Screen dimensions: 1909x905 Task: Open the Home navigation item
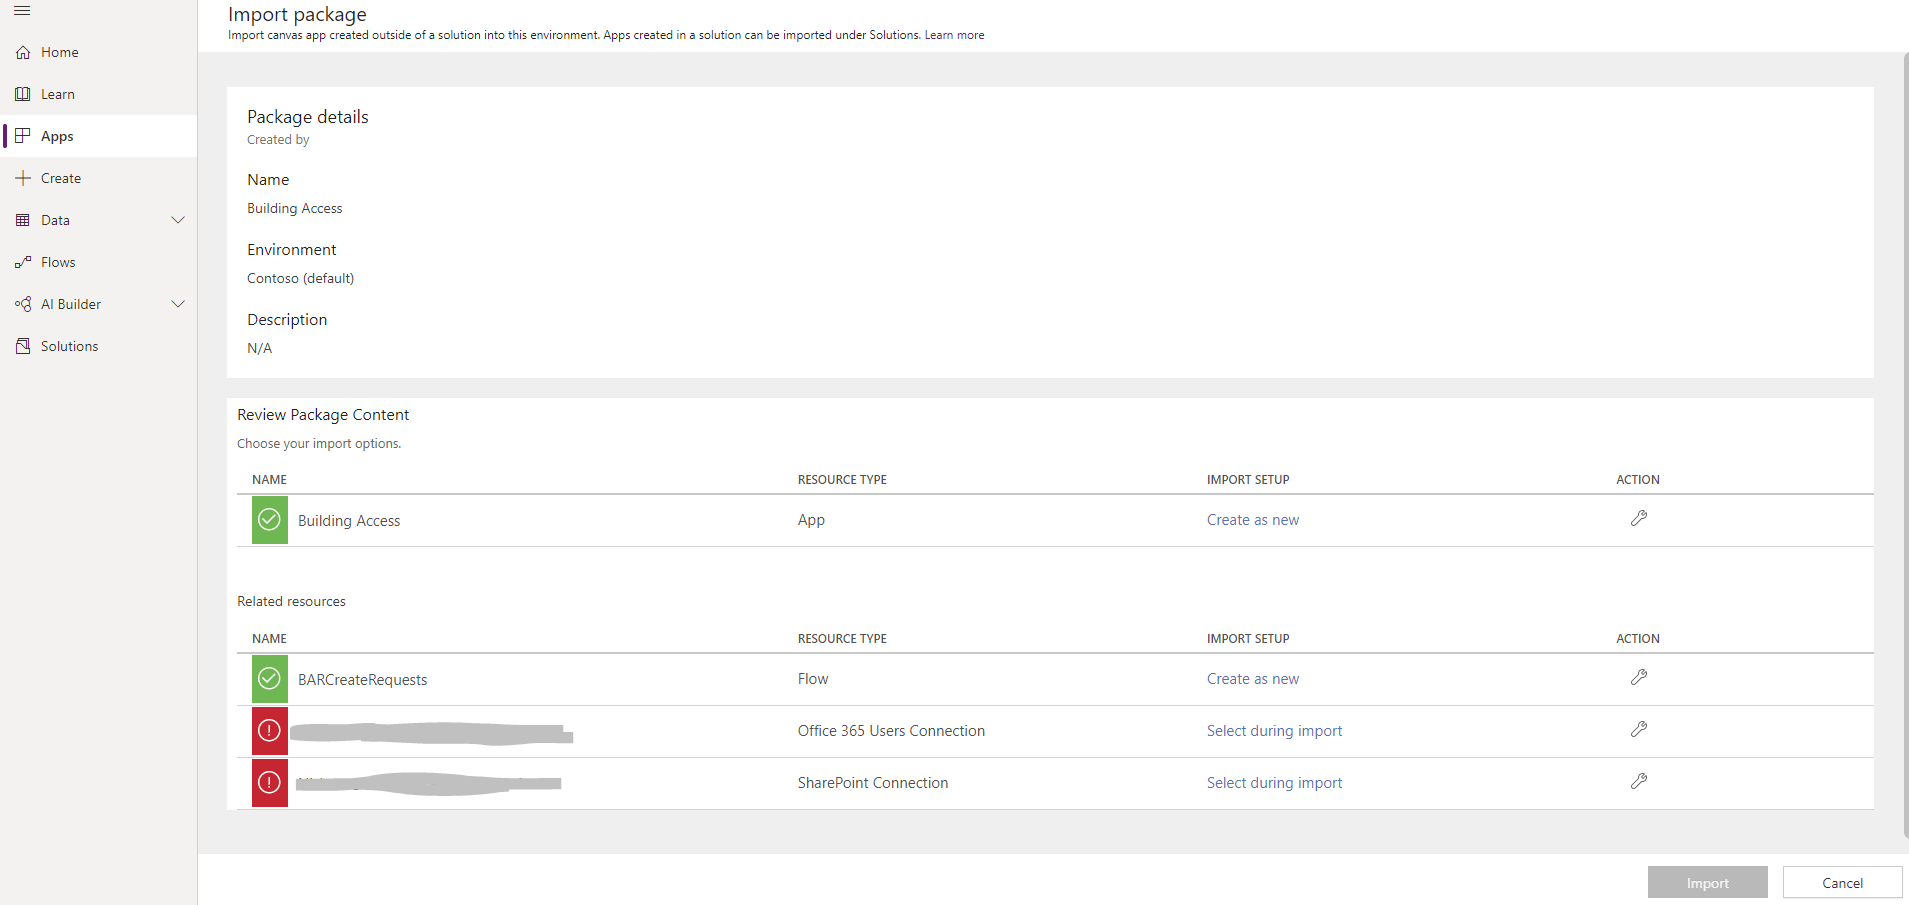[59, 52]
